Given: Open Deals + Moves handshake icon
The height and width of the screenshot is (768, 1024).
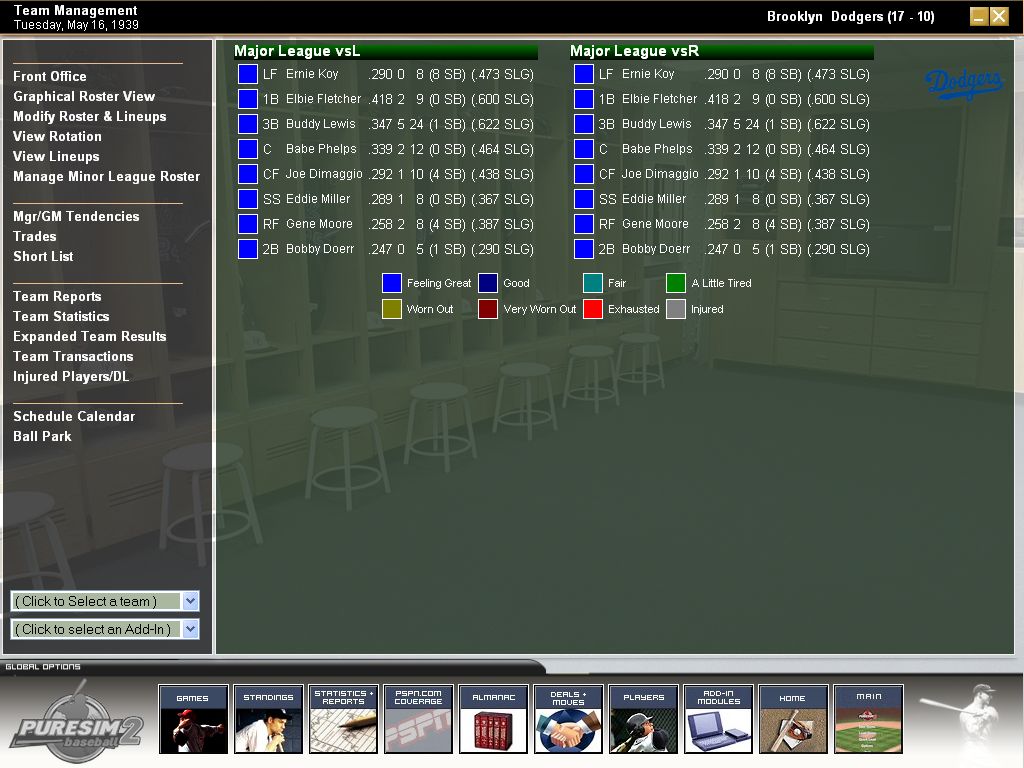Looking at the screenshot, I should 568,719.
